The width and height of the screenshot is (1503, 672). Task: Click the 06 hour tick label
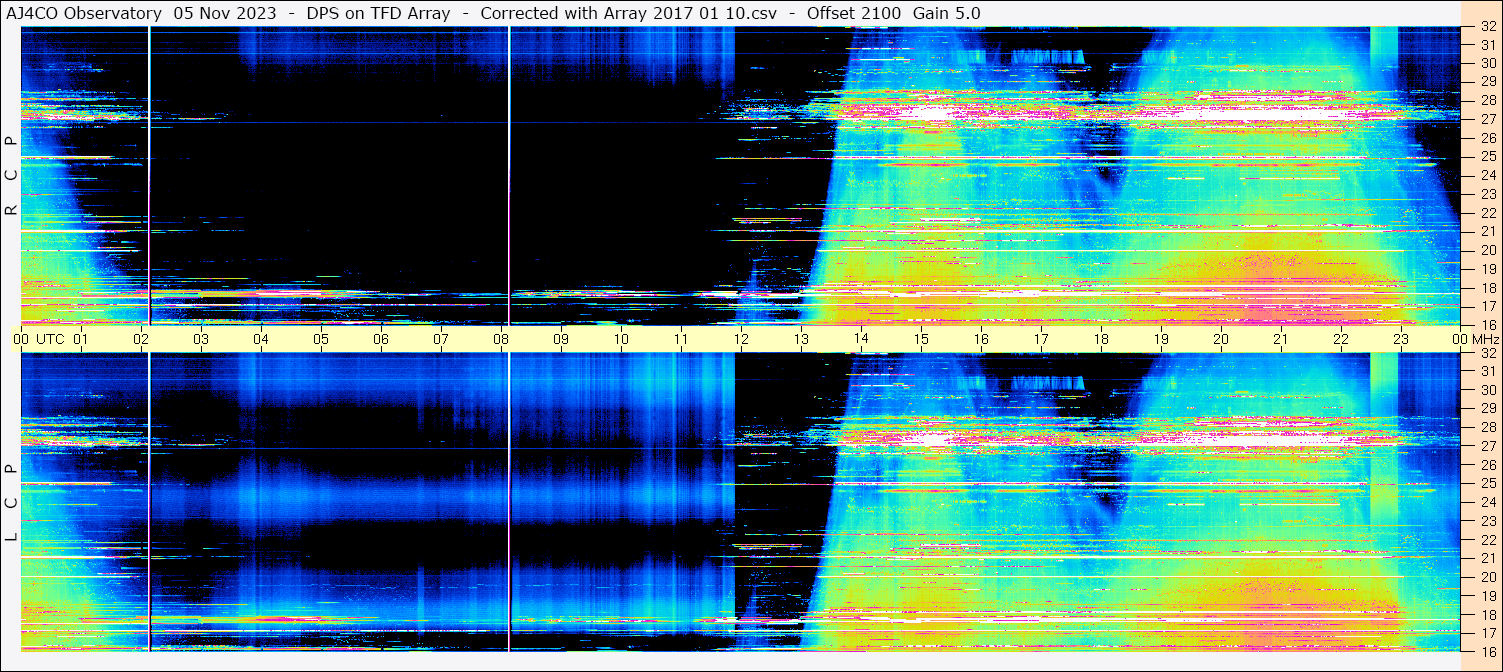coord(381,339)
